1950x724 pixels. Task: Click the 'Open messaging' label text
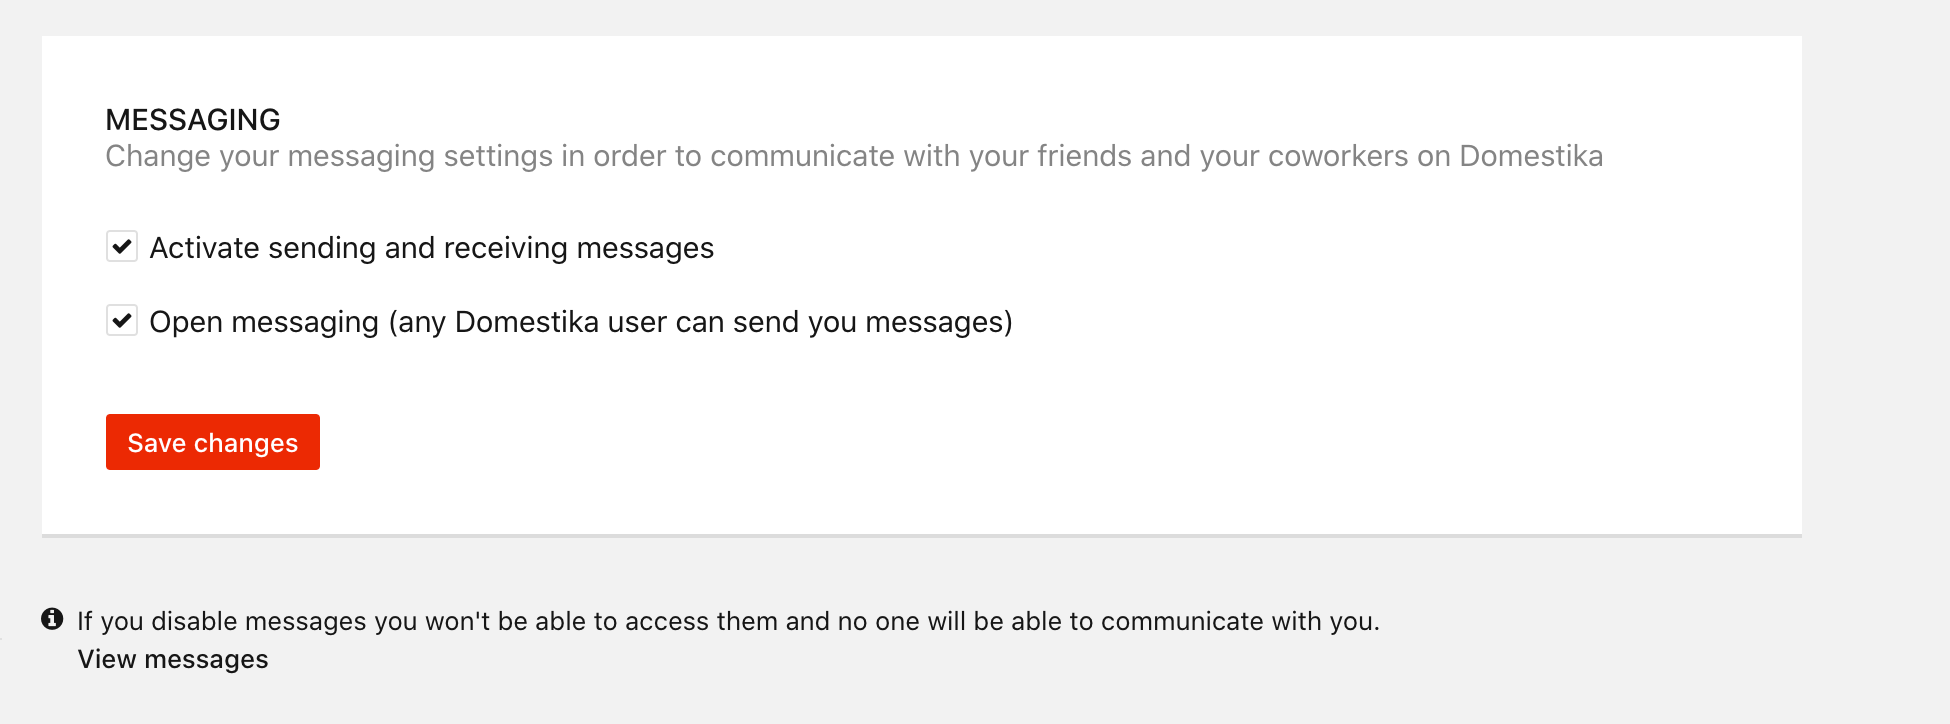(264, 322)
